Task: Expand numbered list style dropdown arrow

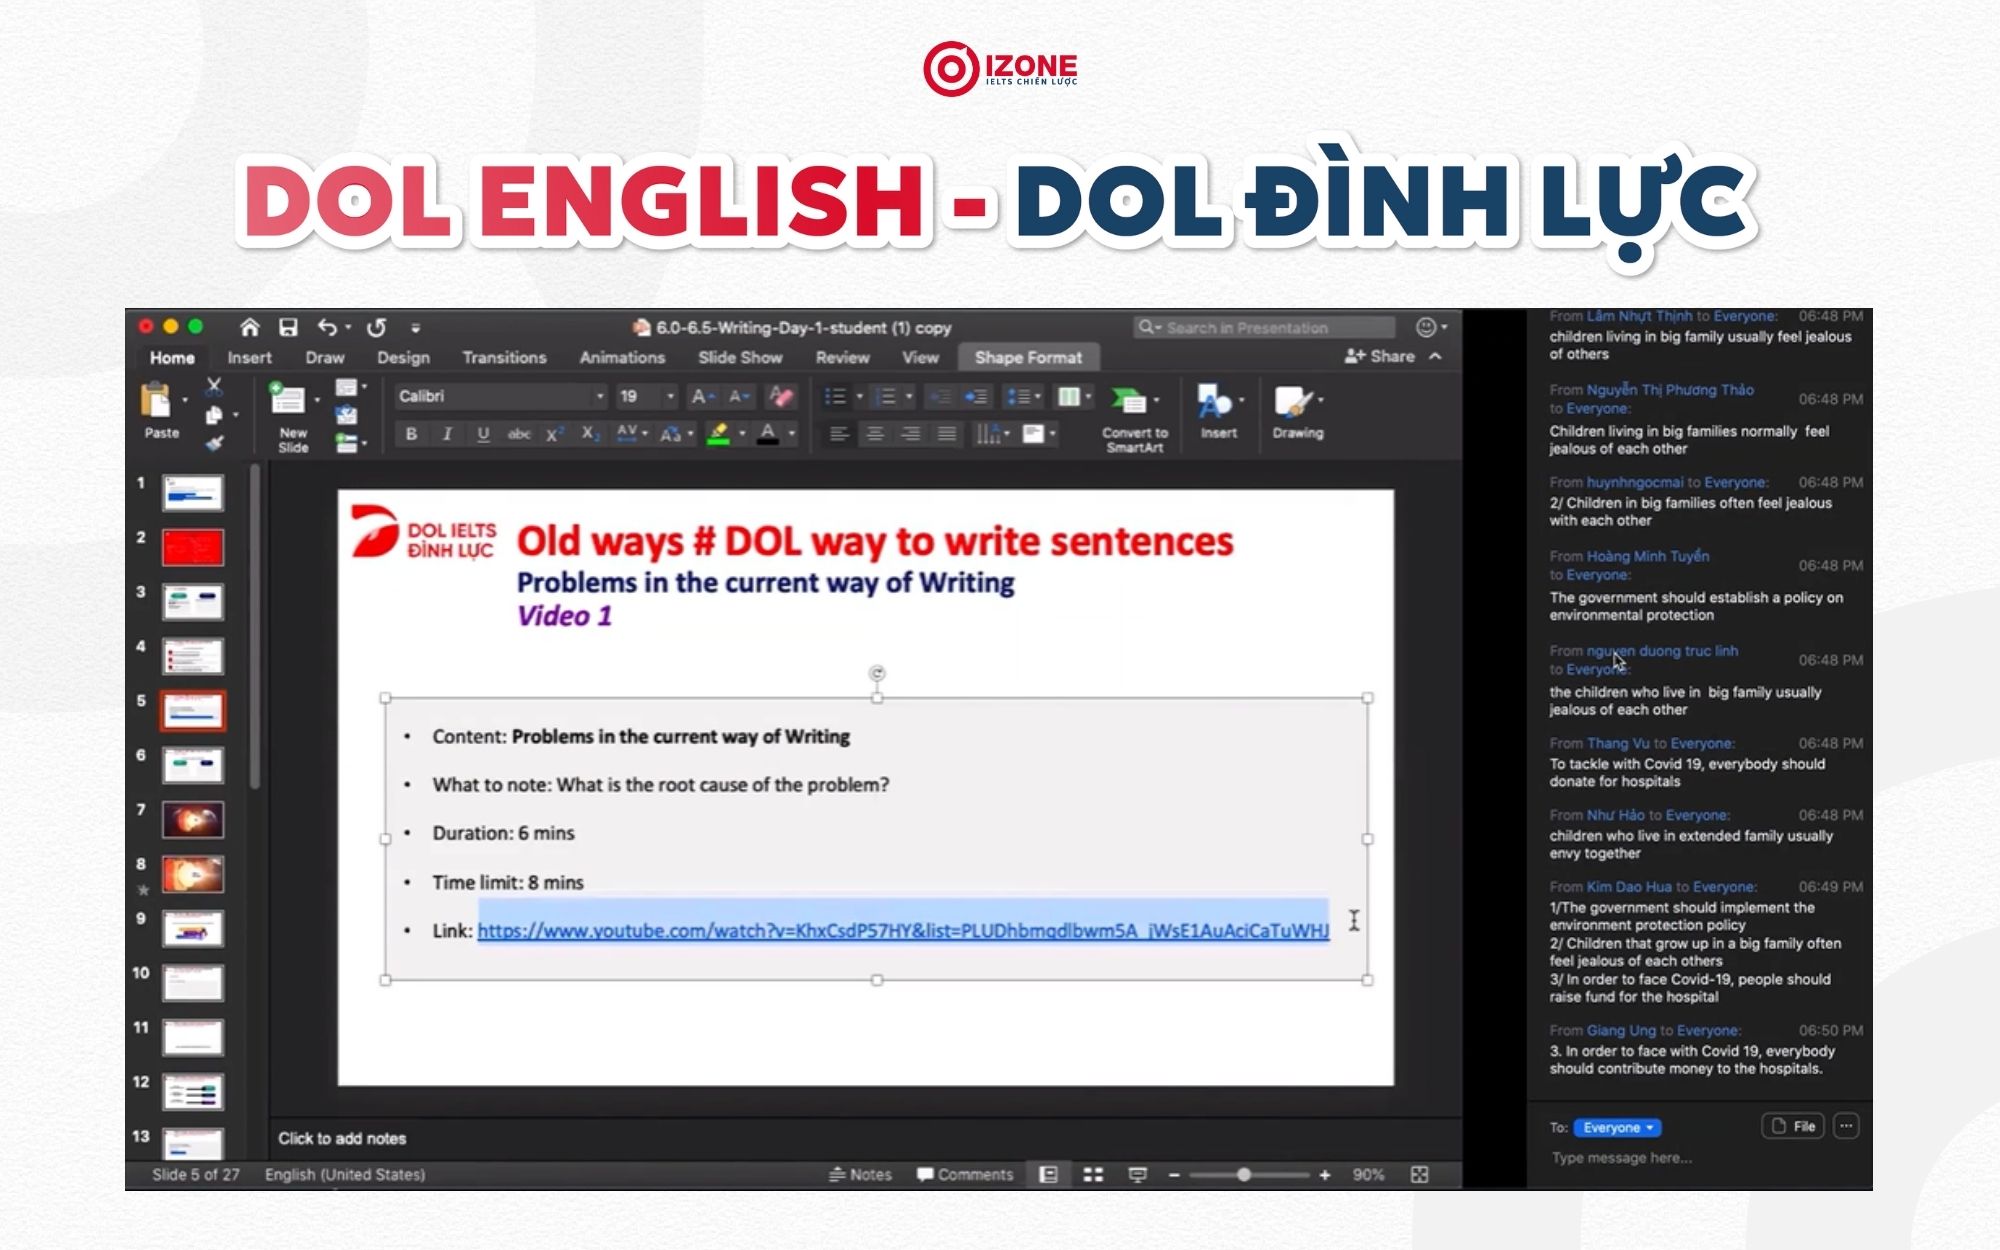Action: click(909, 397)
